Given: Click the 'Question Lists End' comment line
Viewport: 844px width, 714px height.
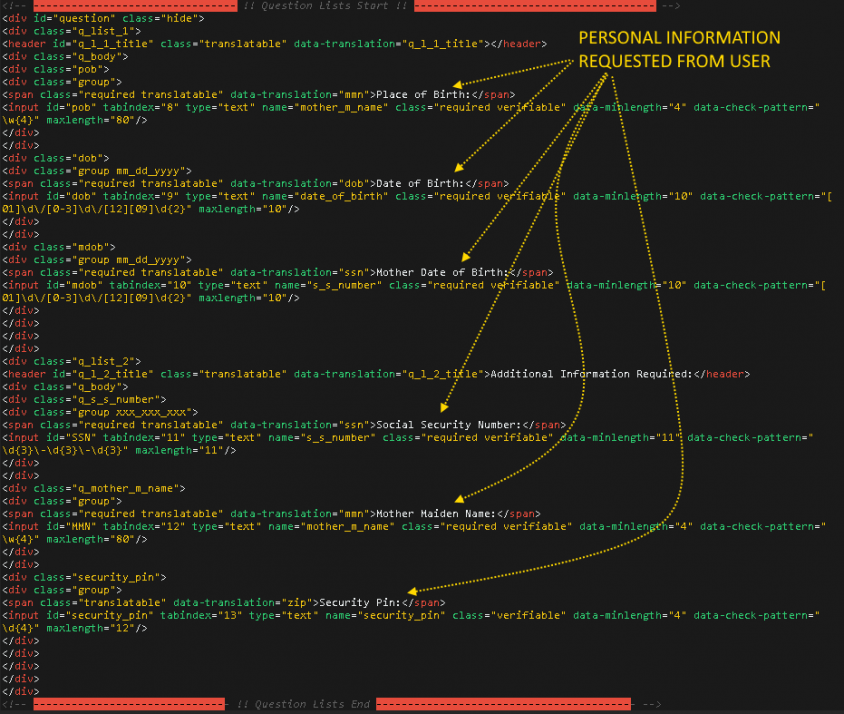Looking at the screenshot, I should click(x=302, y=704).
